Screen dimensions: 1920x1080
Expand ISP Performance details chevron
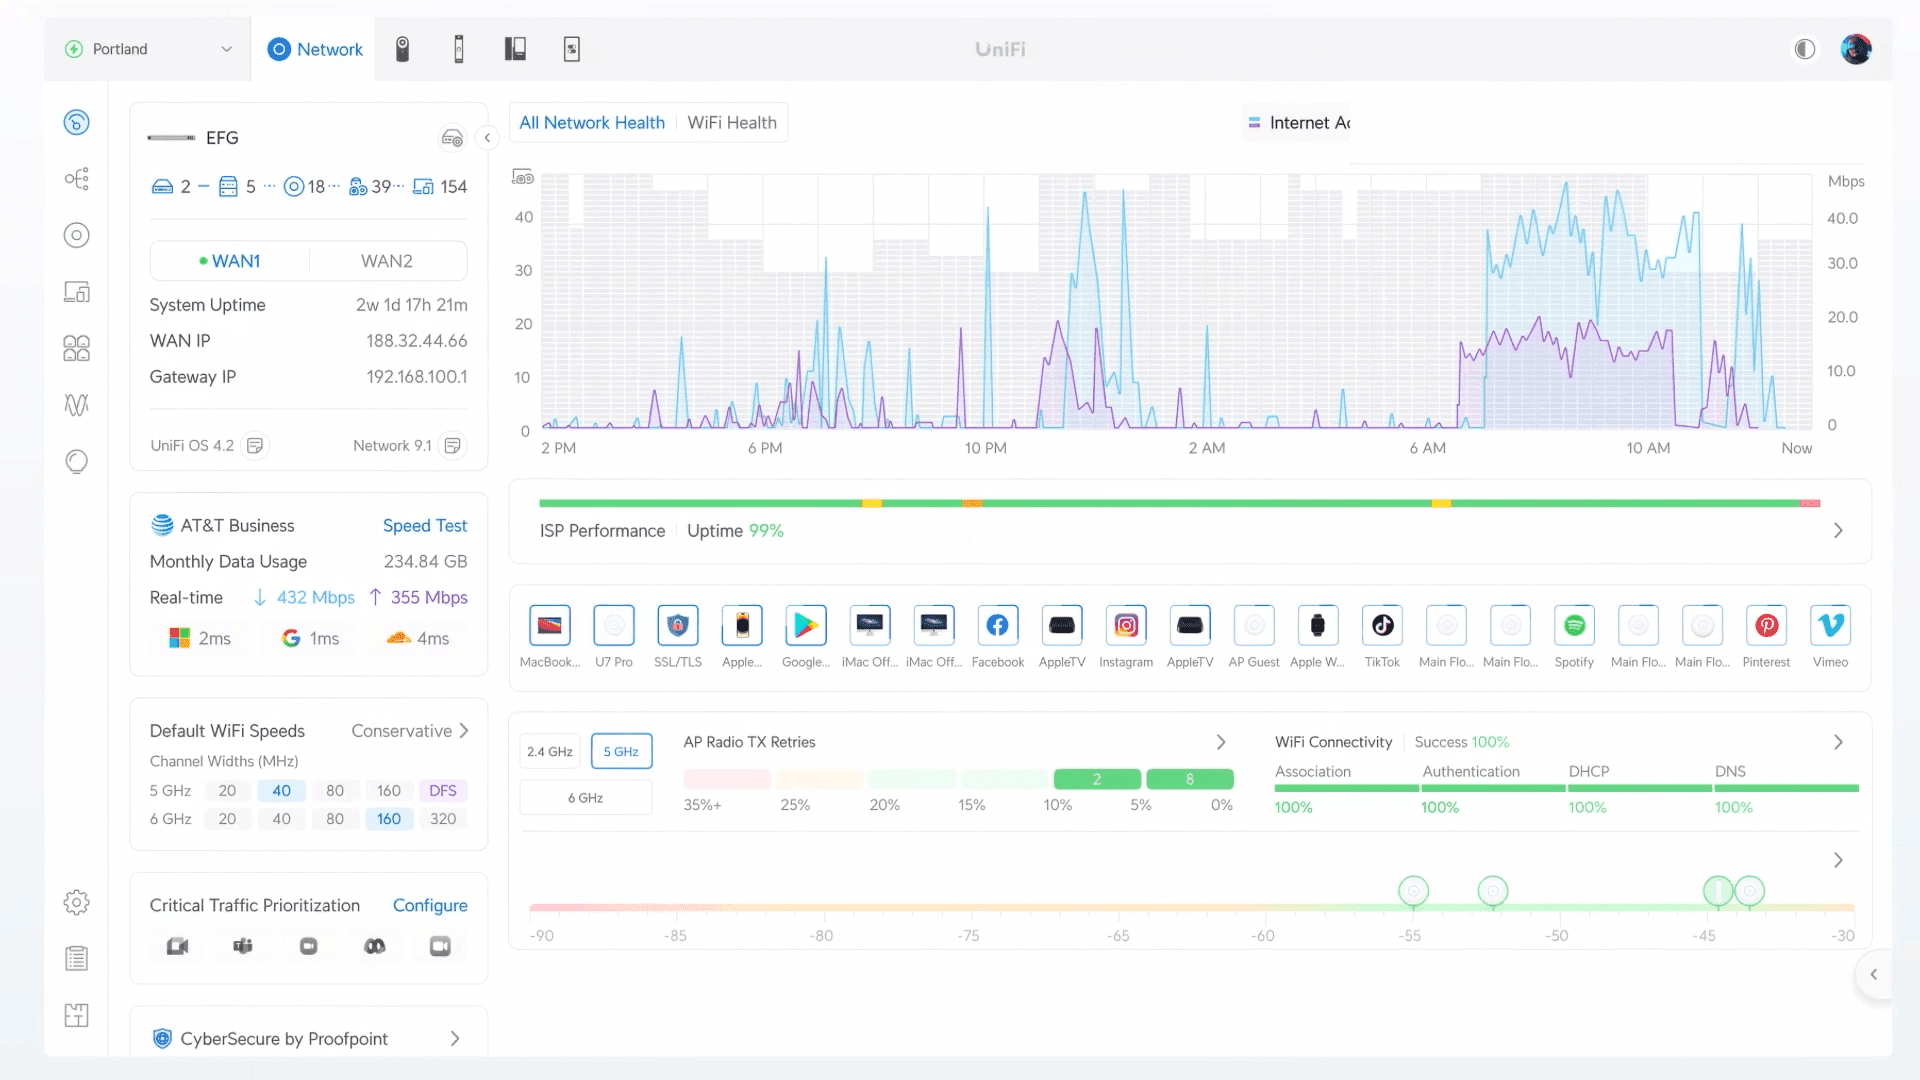(x=1837, y=531)
